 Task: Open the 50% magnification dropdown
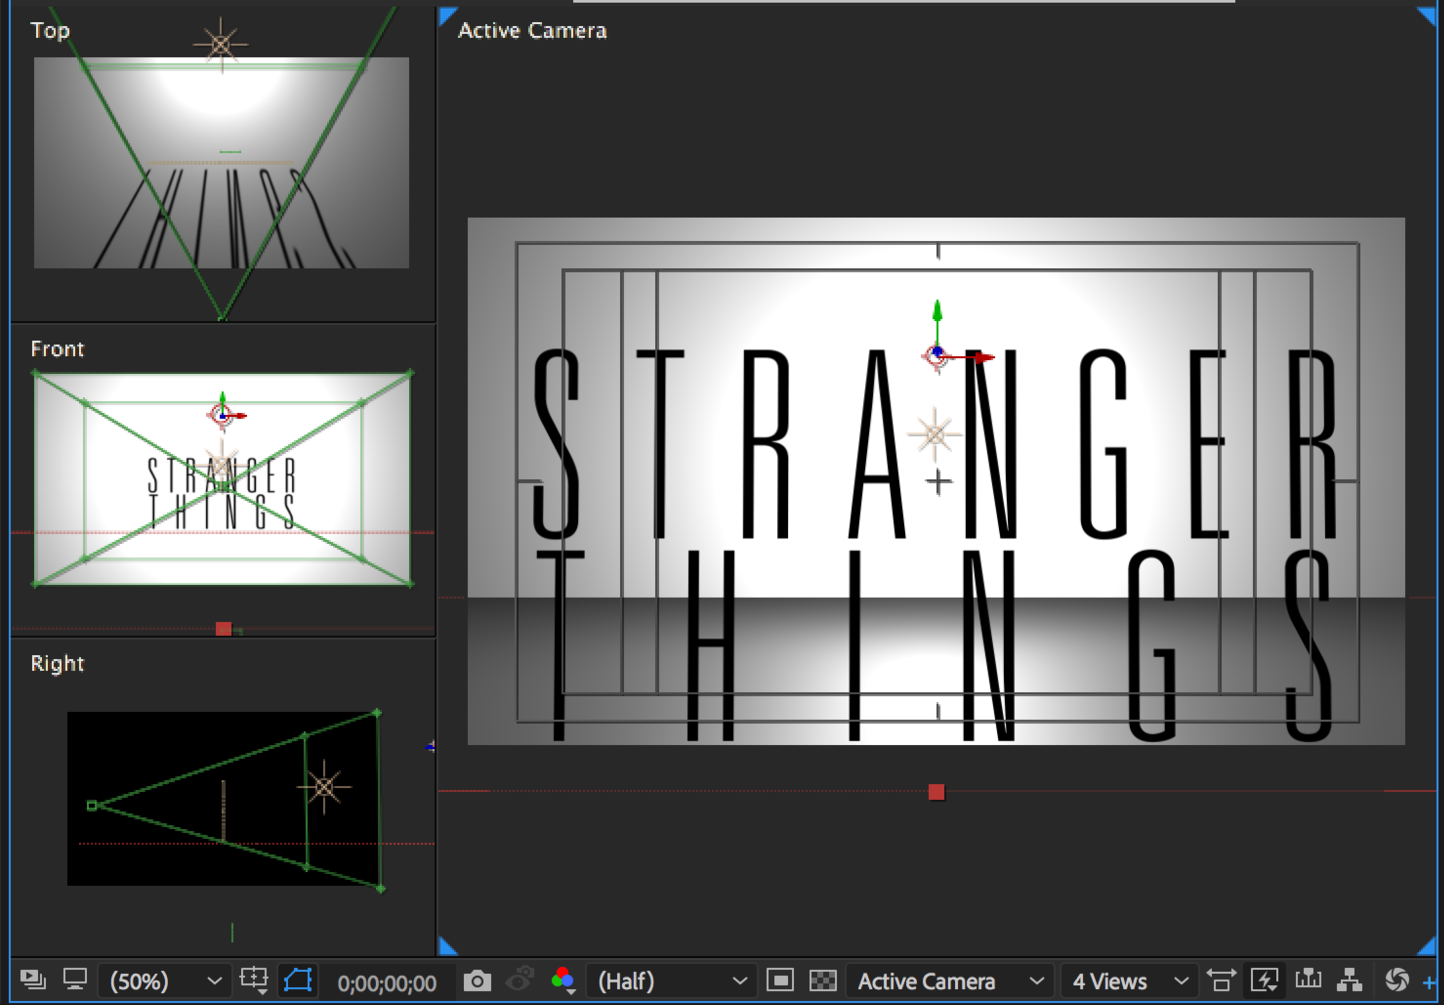click(165, 981)
